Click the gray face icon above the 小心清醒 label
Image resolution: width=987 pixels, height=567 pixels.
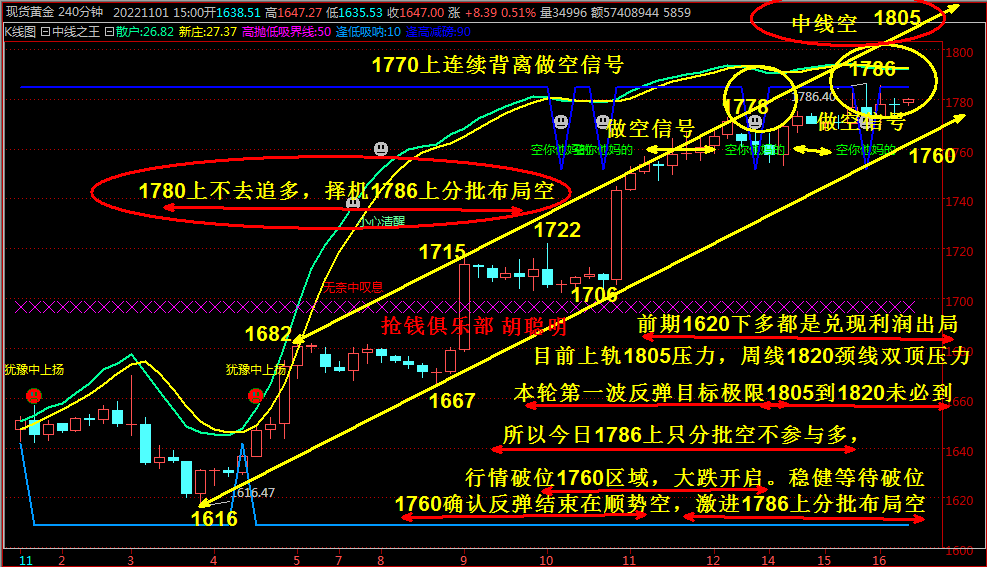353,203
